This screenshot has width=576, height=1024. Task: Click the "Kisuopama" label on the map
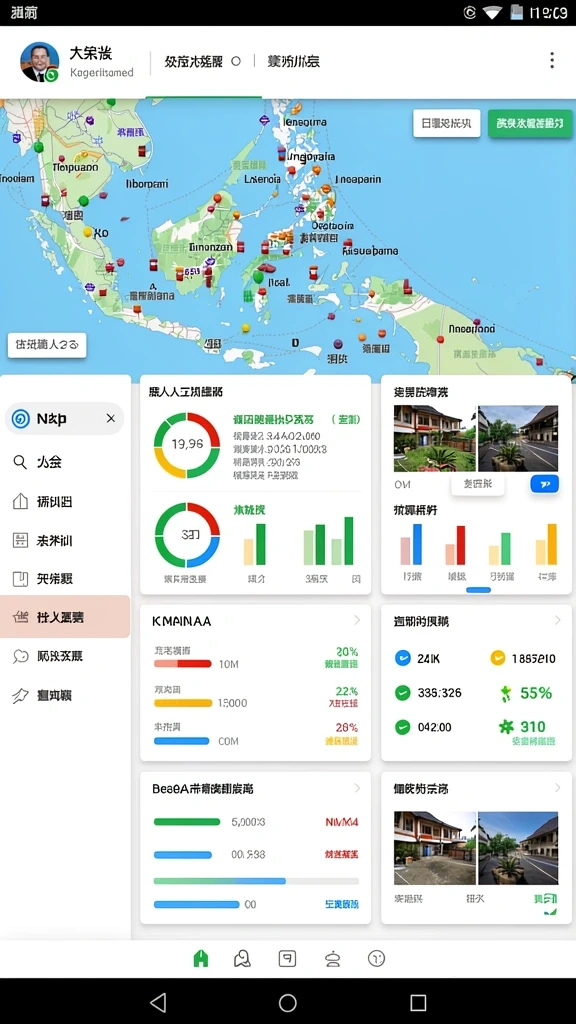(370, 250)
